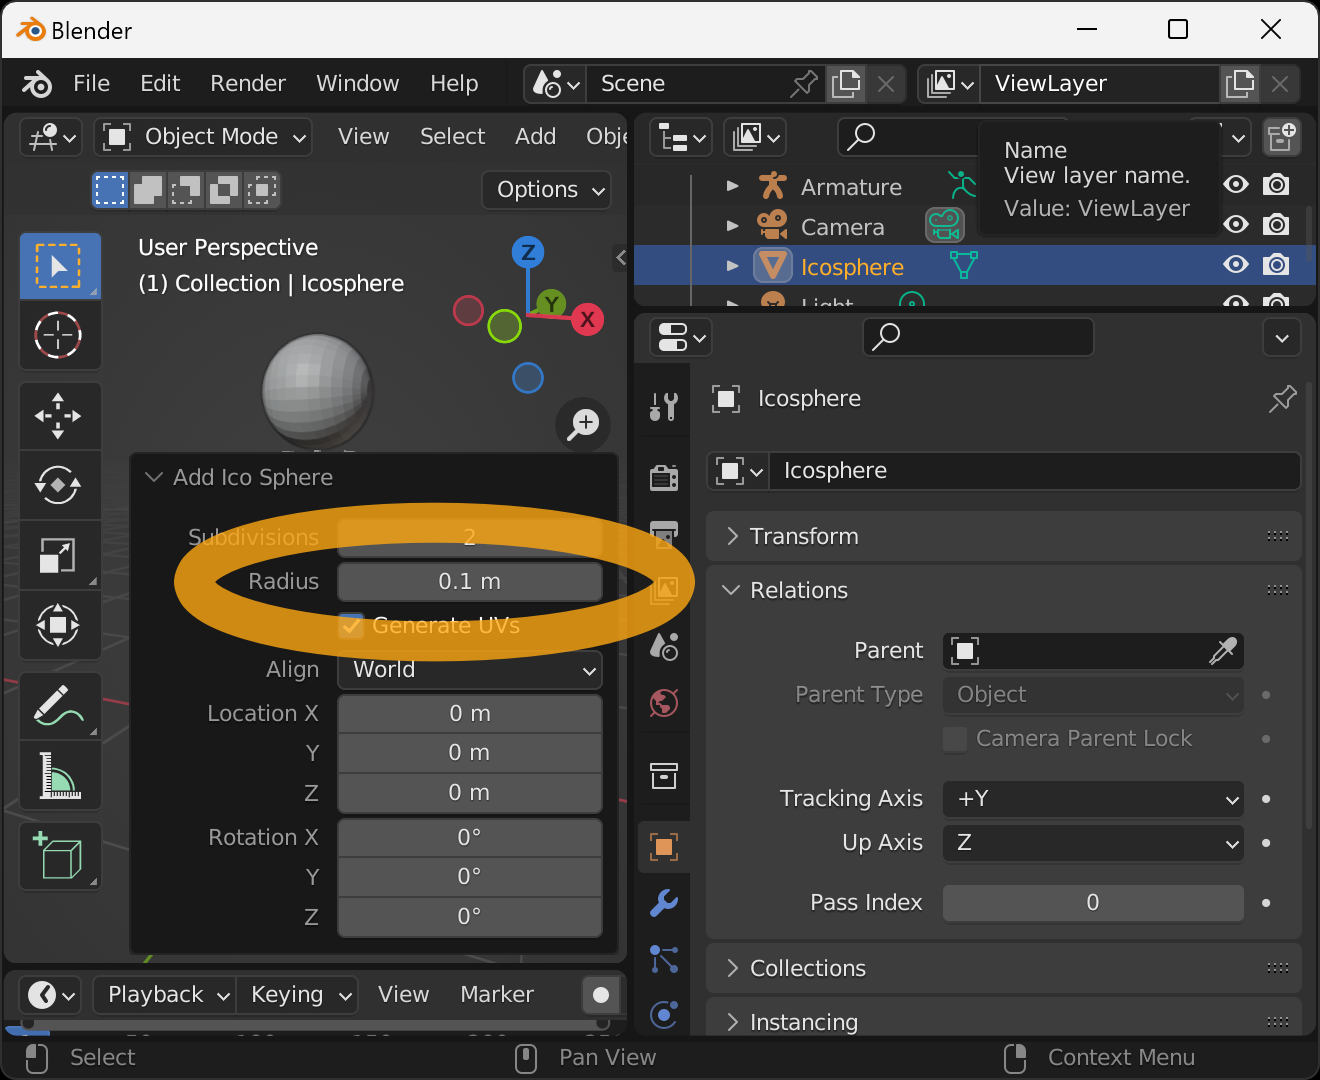This screenshot has height=1080, width=1320.
Task: Disable Armature render via the camera icon
Action: pos(1276,184)
